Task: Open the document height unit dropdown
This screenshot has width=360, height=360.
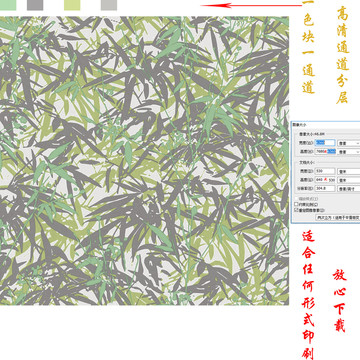Action: (349, 180)
